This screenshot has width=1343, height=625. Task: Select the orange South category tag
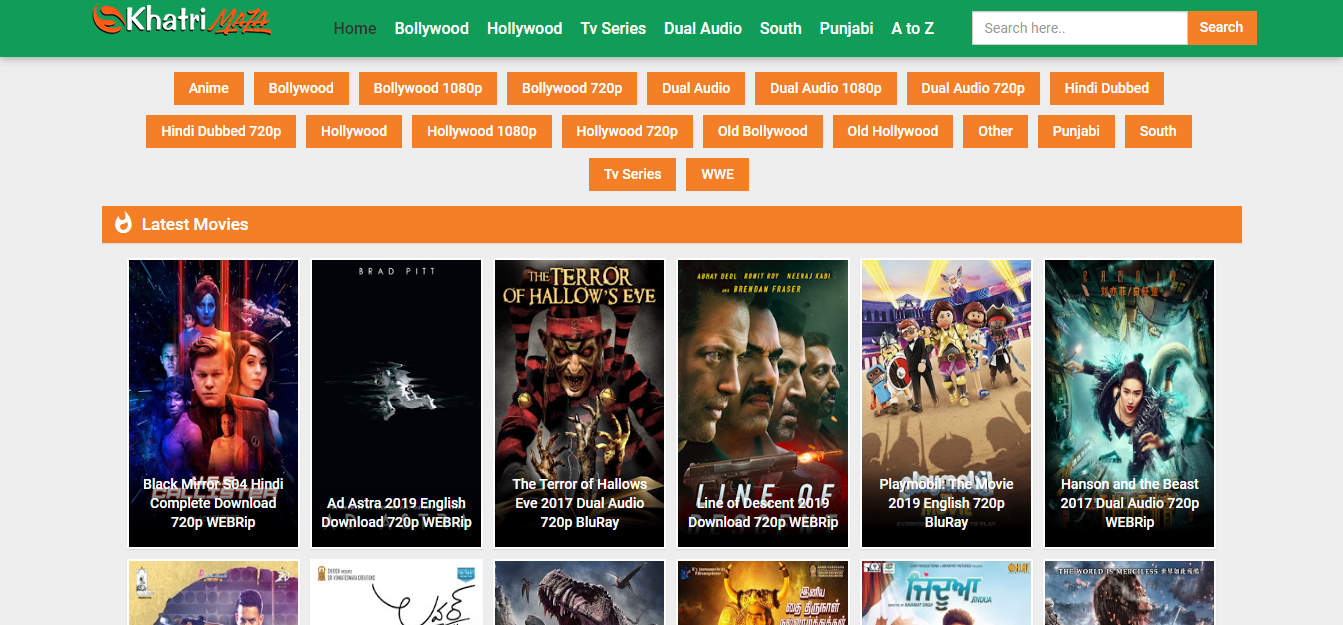pos(1158,131)
